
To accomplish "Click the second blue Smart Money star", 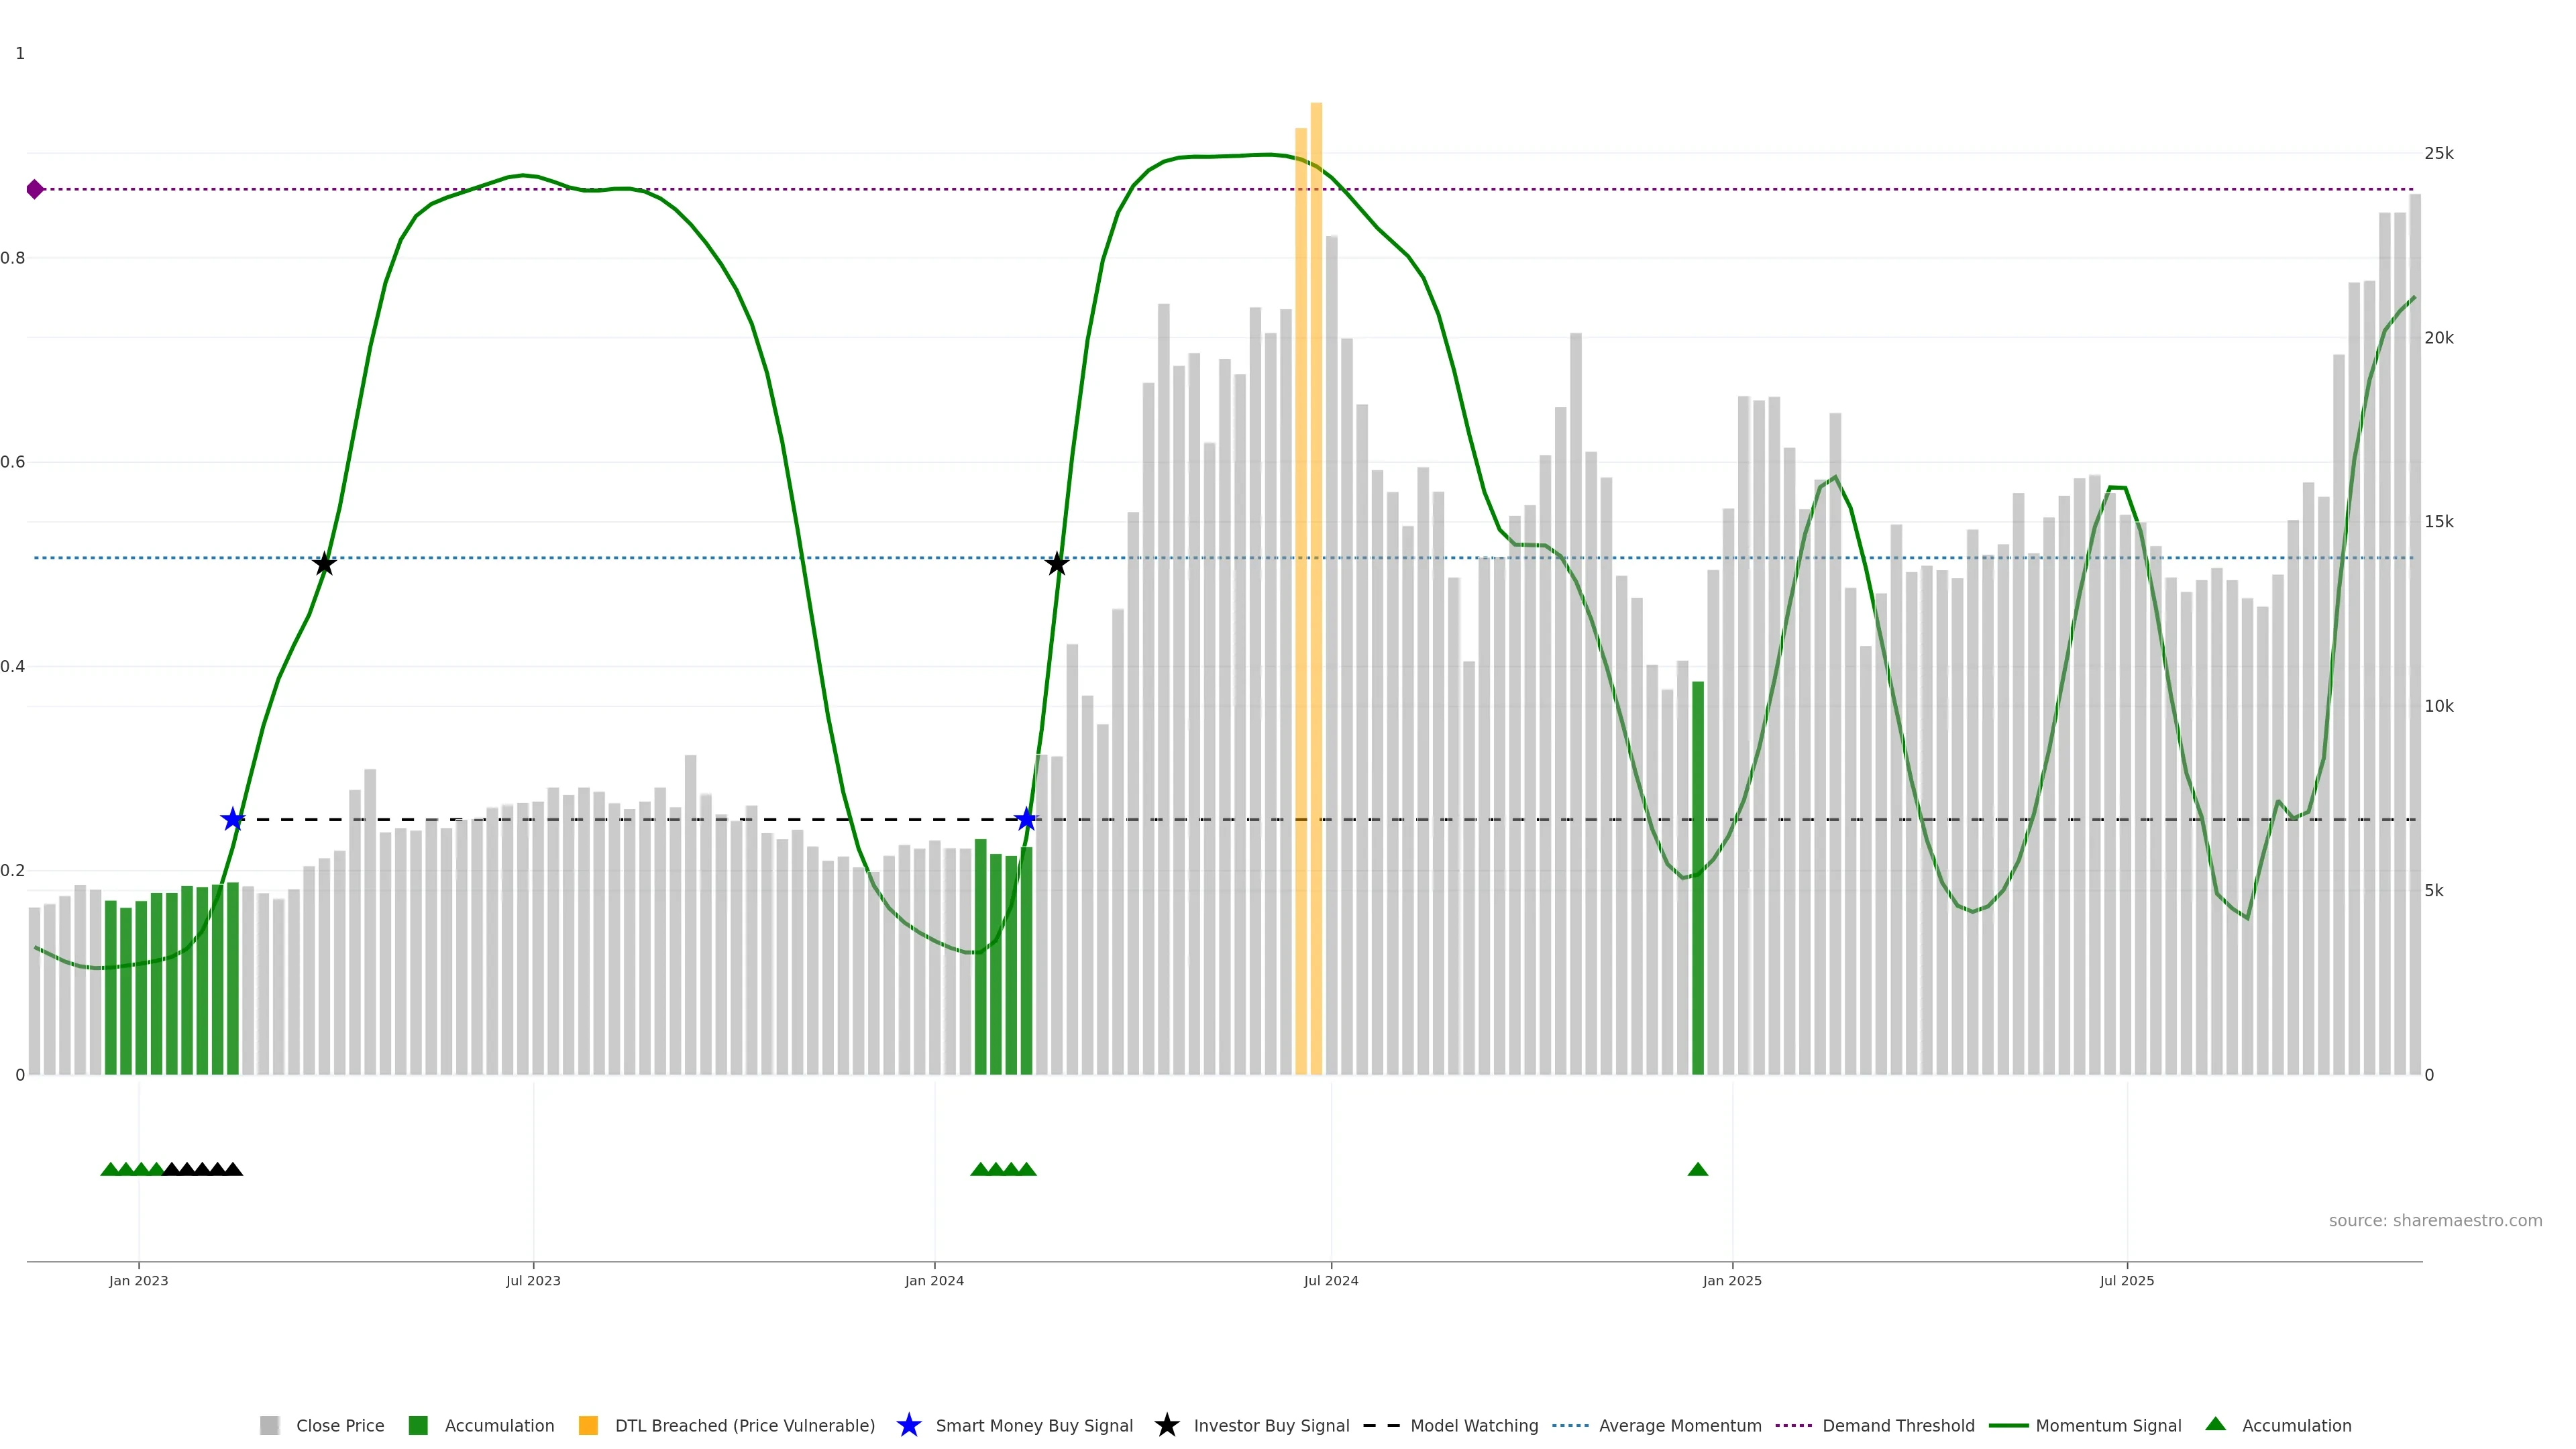I will pyautogui.click(x=1026, y=820).
